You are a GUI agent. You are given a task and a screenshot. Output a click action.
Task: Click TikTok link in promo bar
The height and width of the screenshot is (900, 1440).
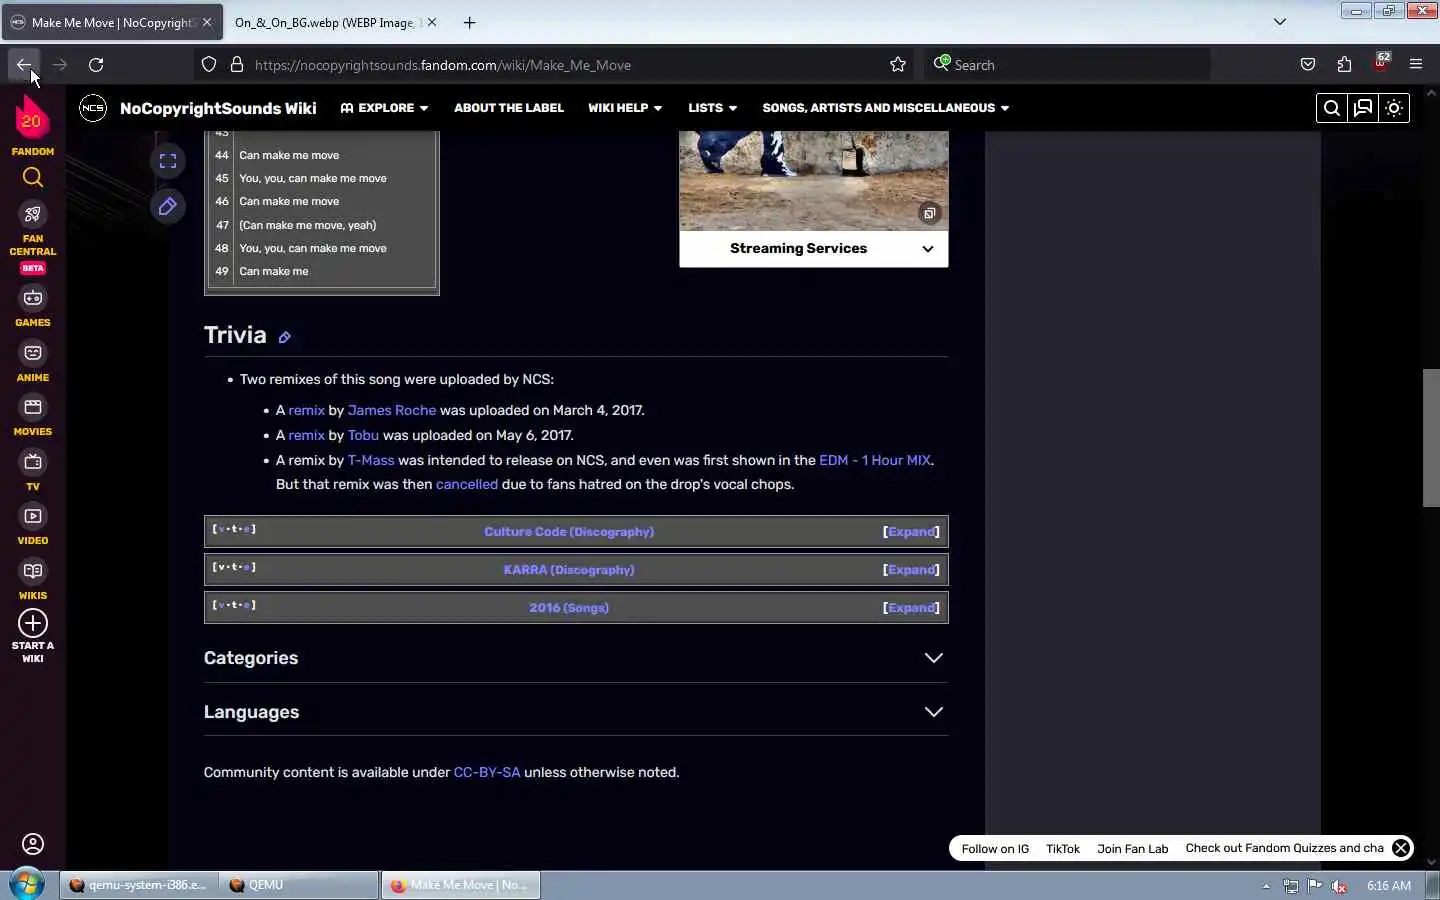point(1063,849)
